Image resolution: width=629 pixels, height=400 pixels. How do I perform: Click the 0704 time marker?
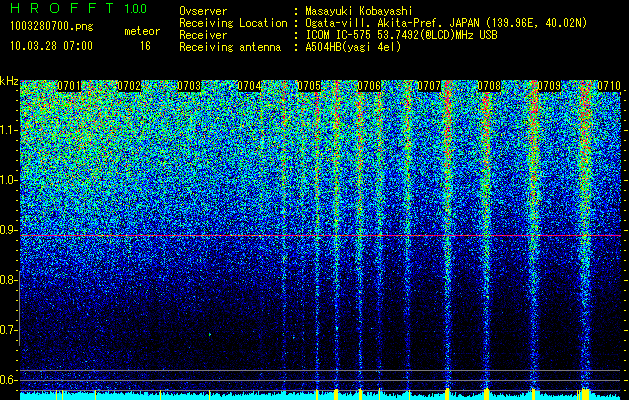pos(249,86)
